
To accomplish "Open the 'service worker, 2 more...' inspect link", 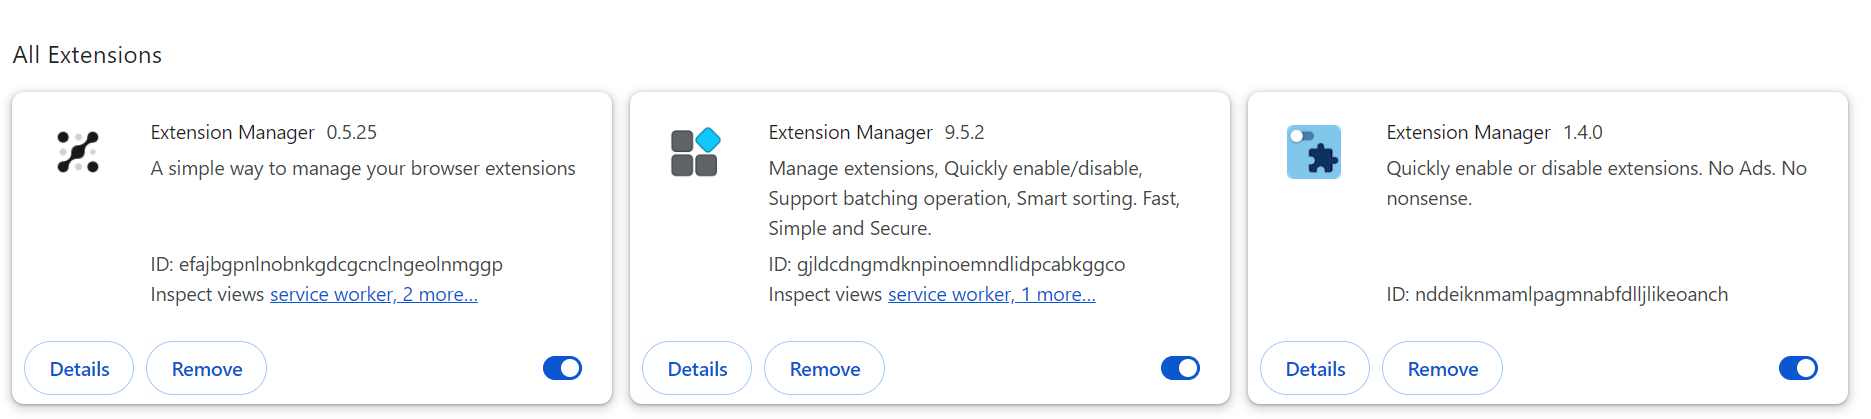I will 374,294.
